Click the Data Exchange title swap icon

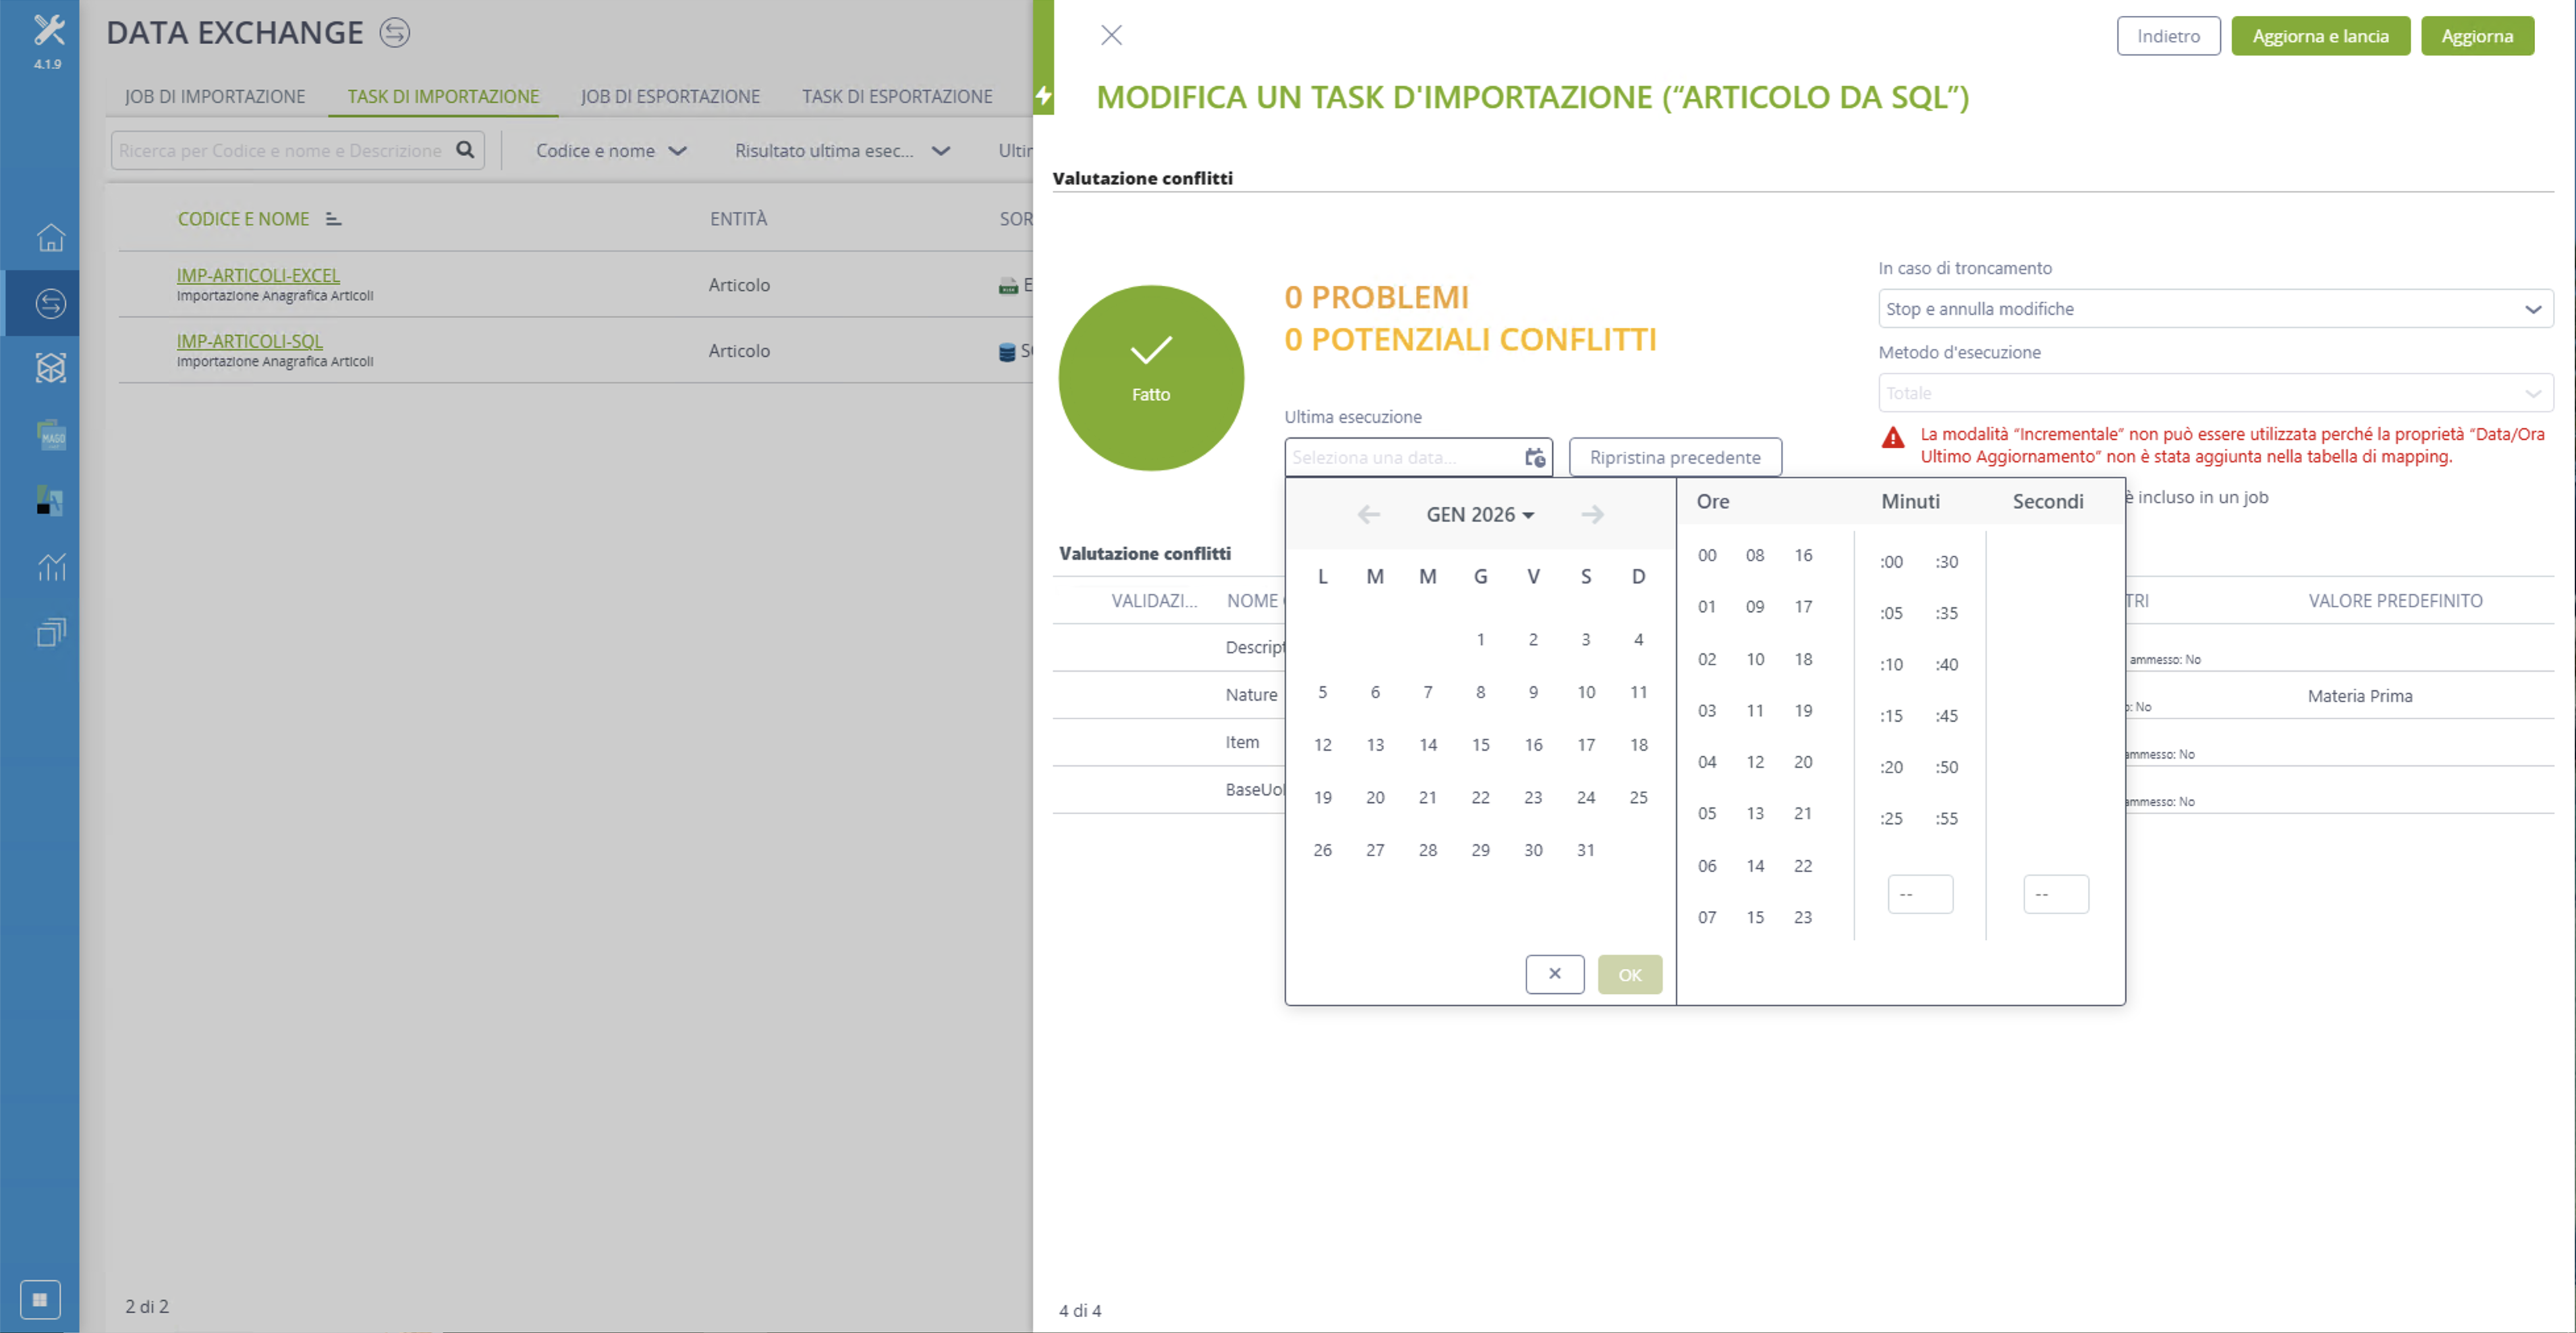point(394,33)
